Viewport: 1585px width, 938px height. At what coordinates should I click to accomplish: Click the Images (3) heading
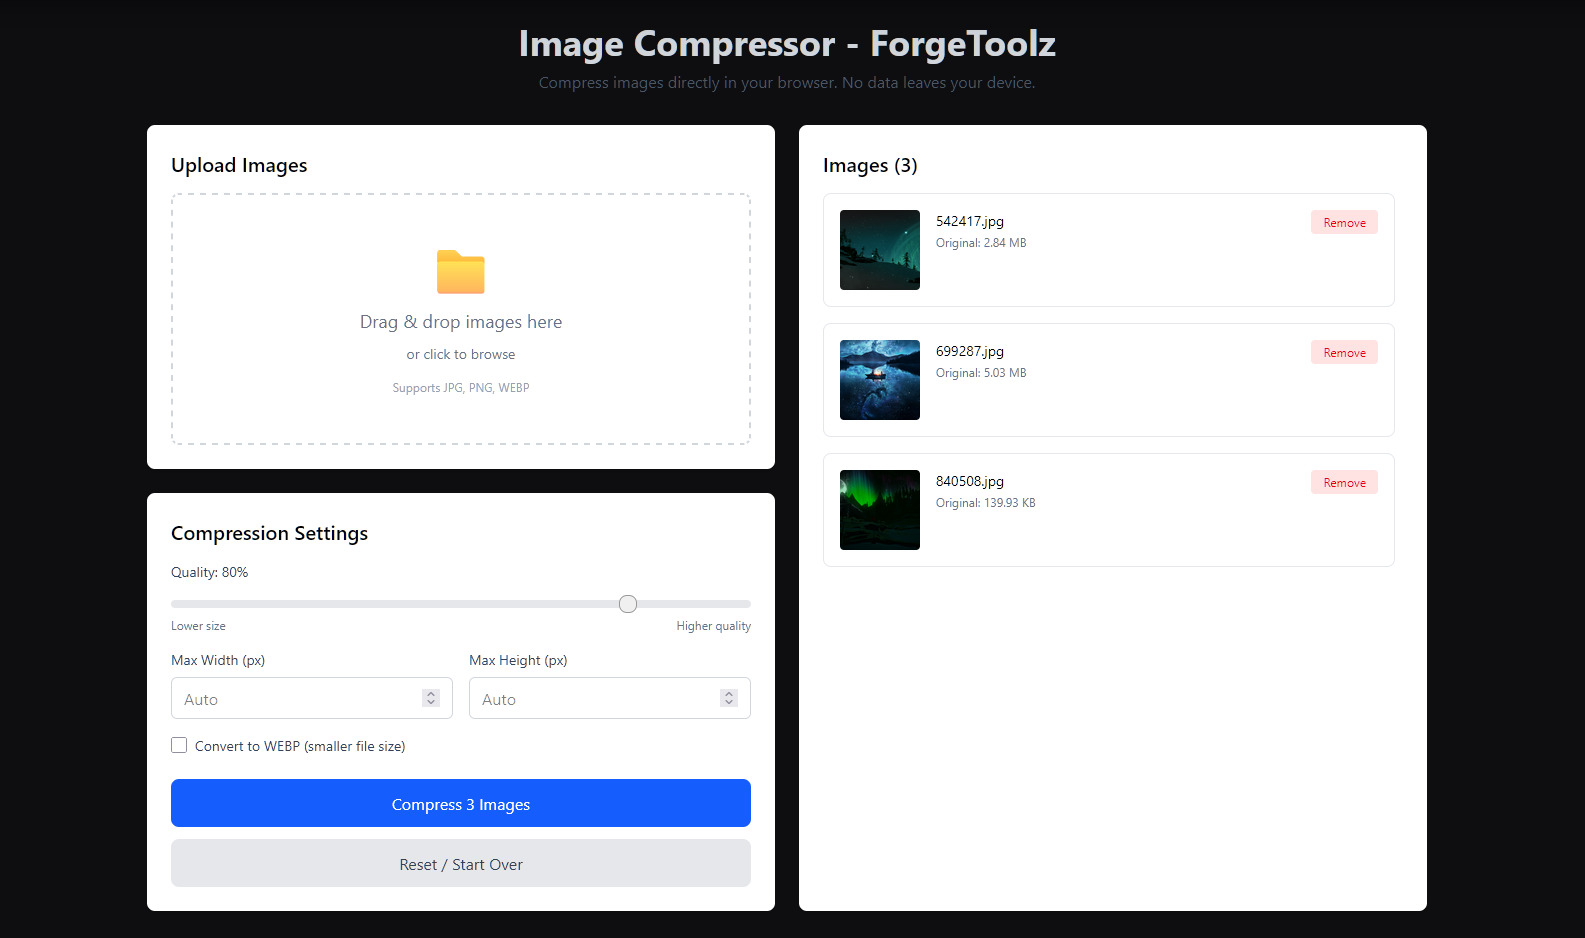point(870,165)
